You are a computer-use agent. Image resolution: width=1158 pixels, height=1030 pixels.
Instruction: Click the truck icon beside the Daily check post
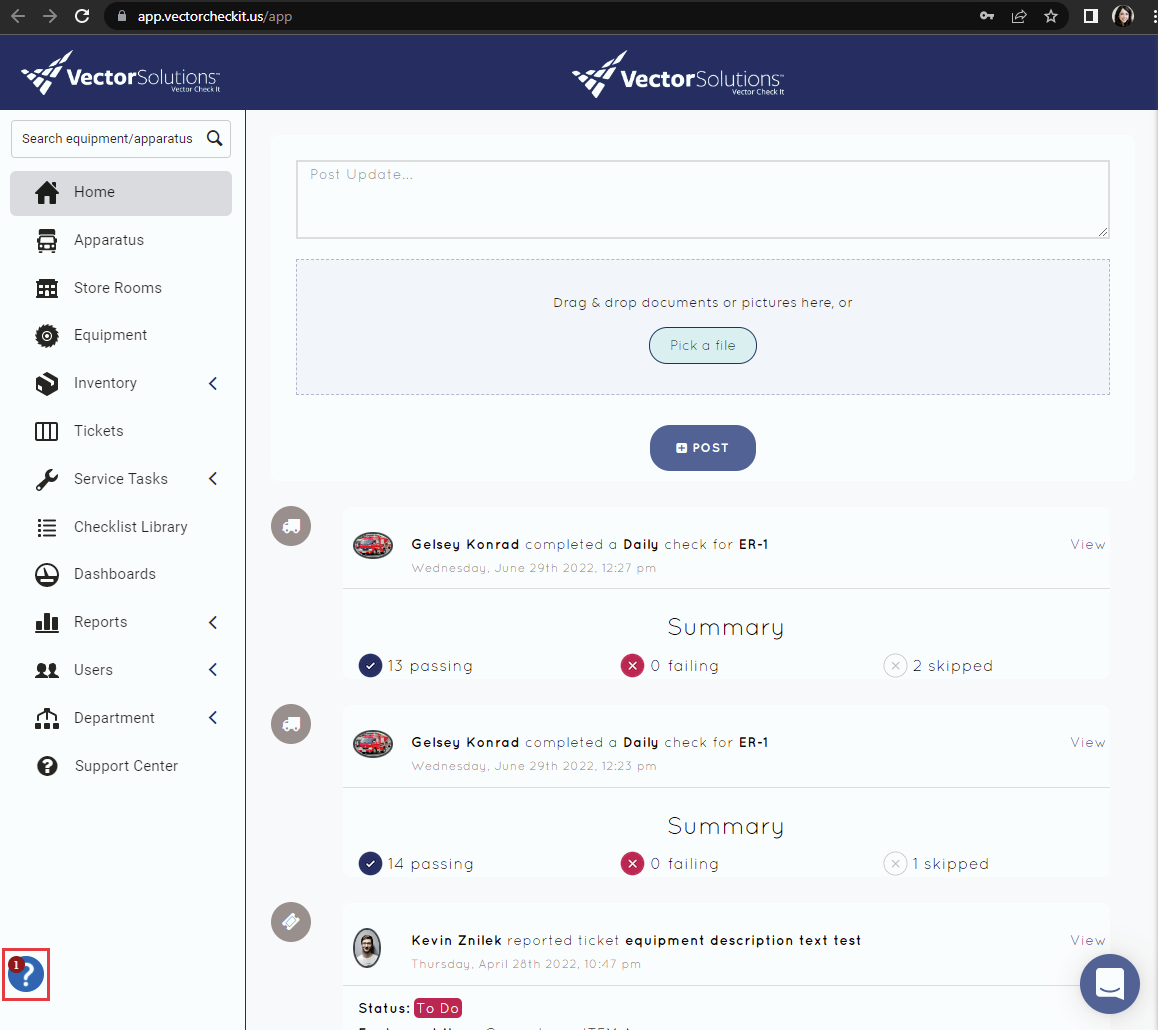pyautogui.click(x=290, y=525)
